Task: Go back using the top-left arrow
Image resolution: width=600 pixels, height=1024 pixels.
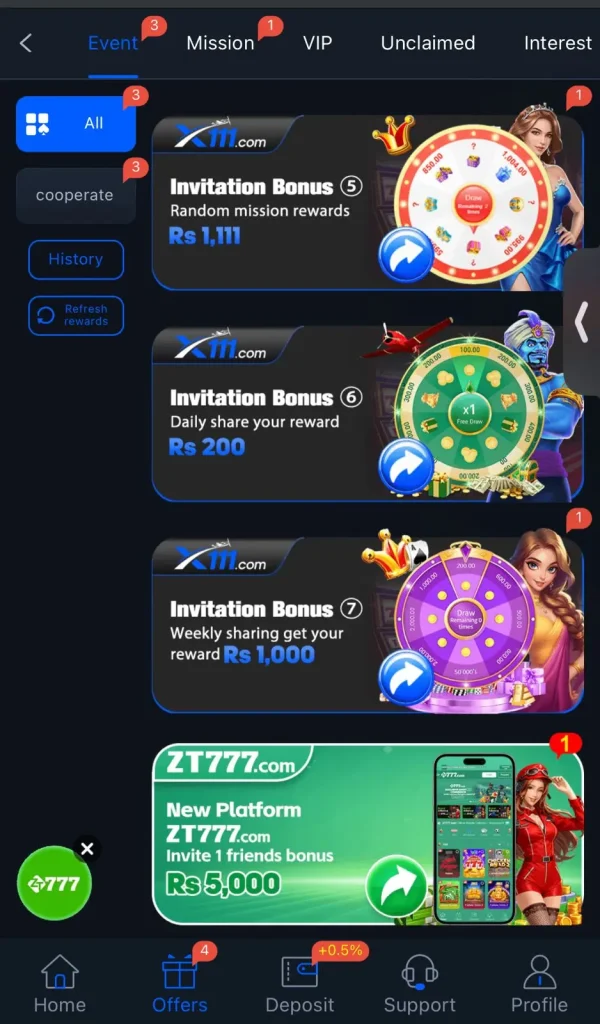Action: click(x=26, y=44)
